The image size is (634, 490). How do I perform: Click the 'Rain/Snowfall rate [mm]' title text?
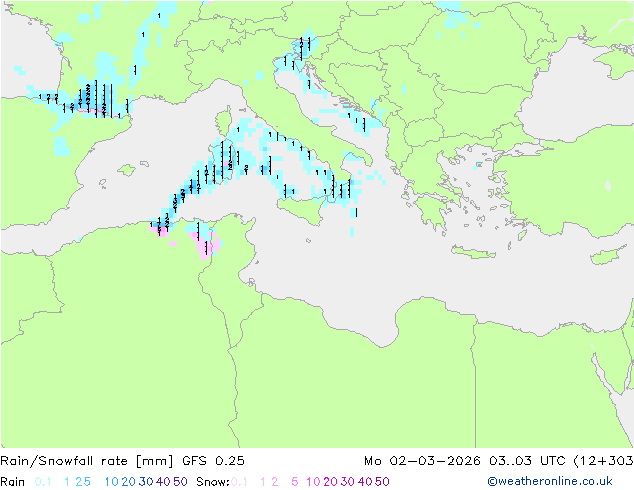pos(87,461)
